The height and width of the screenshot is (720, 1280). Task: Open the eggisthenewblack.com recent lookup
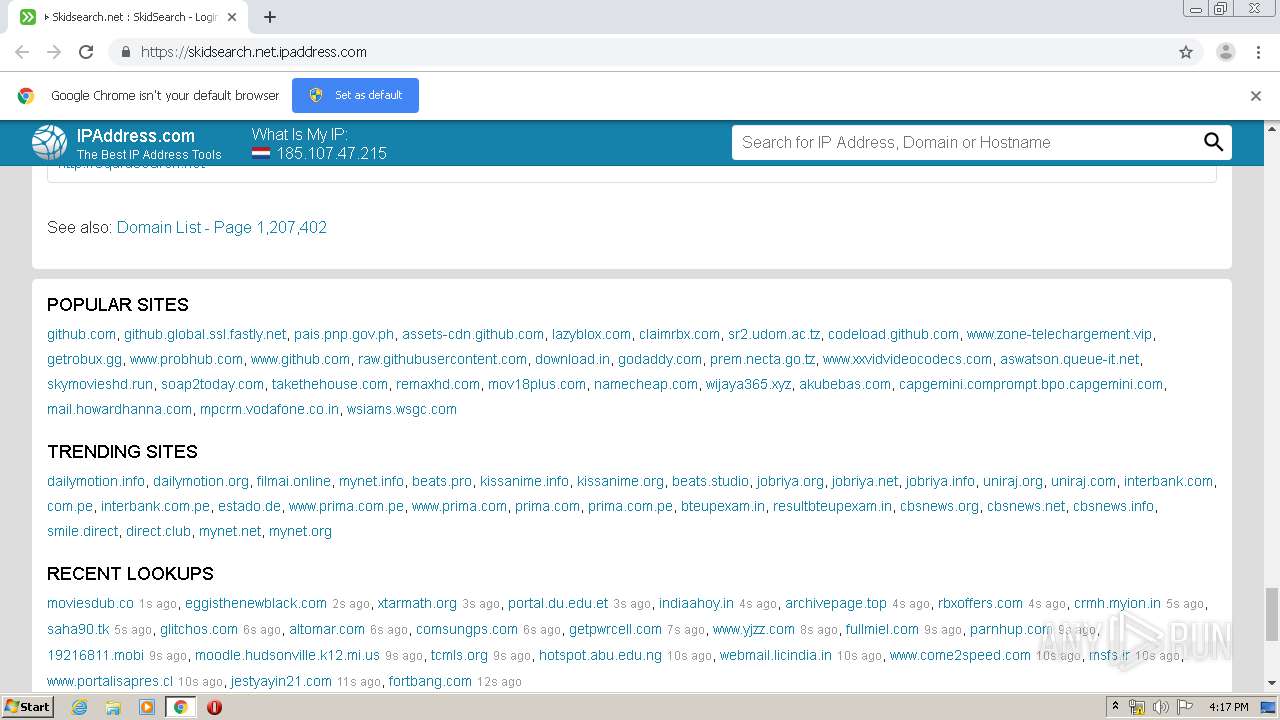pos(256,603)
